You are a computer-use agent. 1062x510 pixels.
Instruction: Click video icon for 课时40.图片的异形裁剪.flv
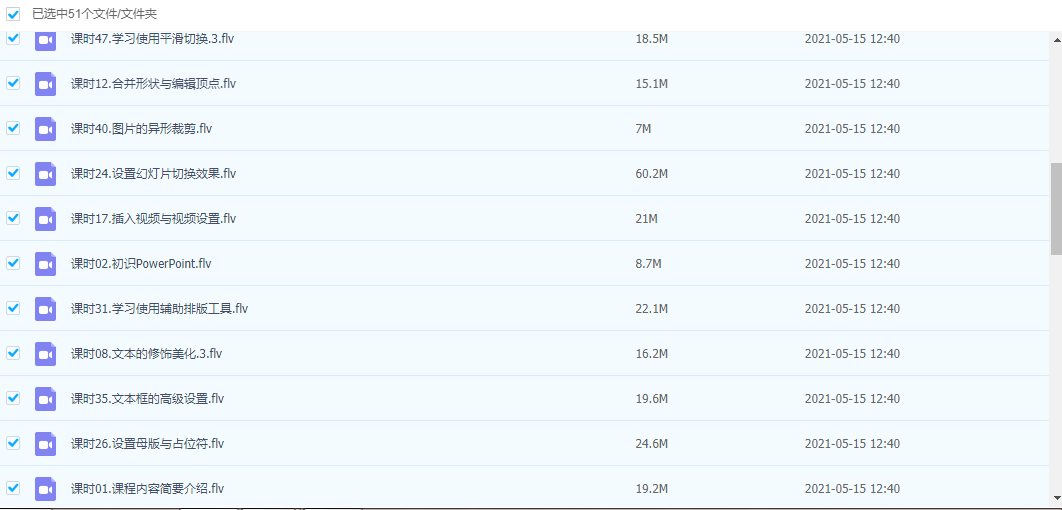45,129
